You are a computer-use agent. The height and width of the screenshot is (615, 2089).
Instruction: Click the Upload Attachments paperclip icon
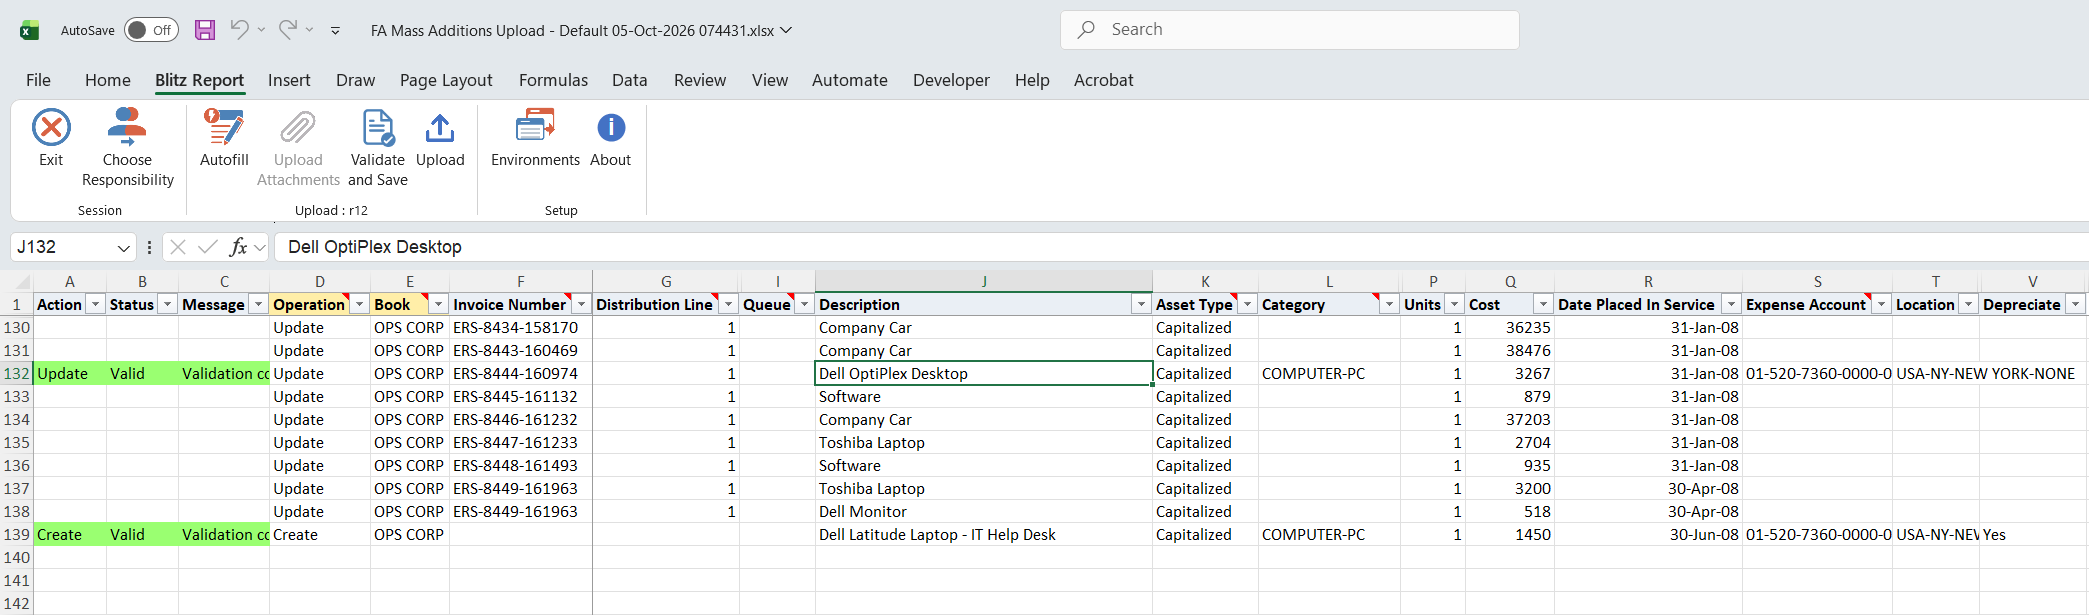click(298, 128)
